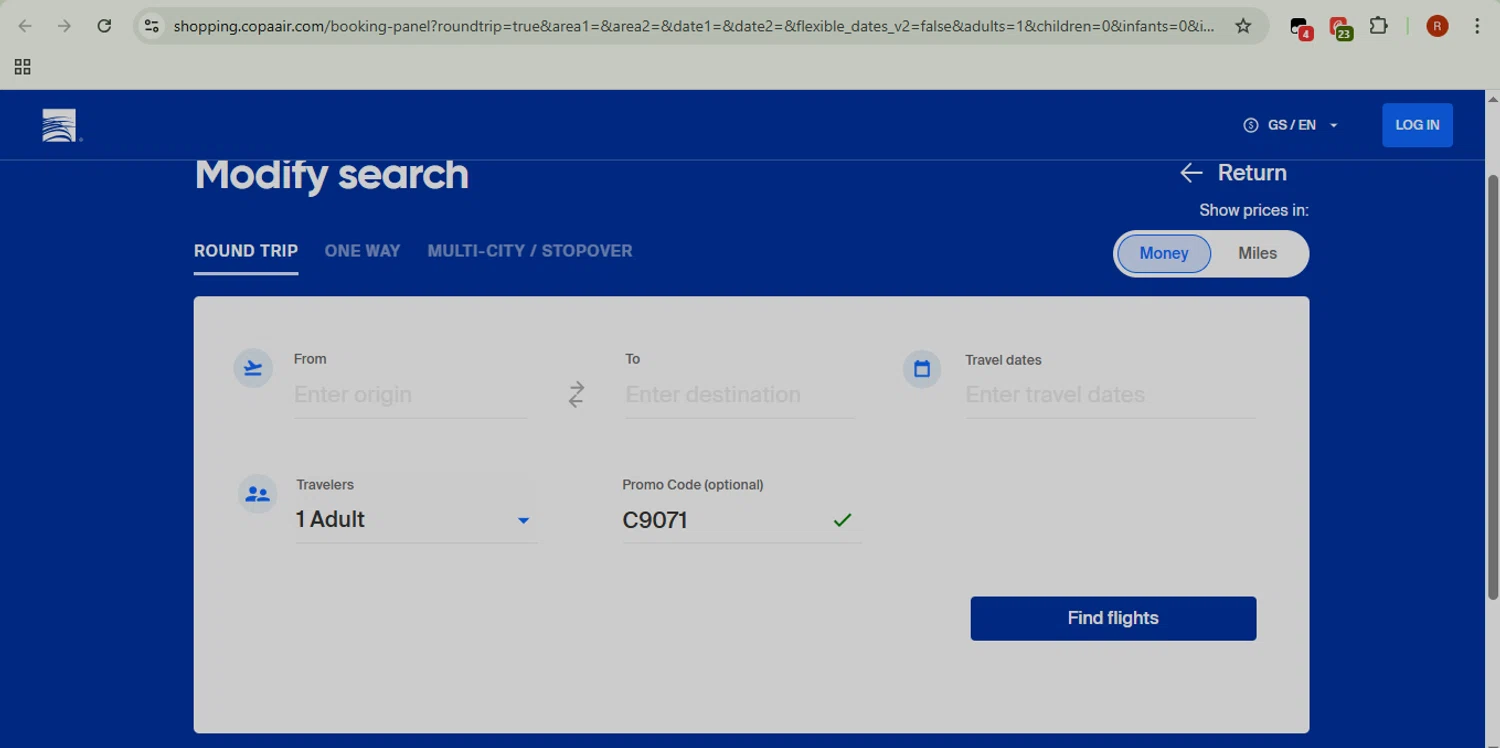Click the Modify search heading
1500x748 pixels.
(x=332, y=175)
